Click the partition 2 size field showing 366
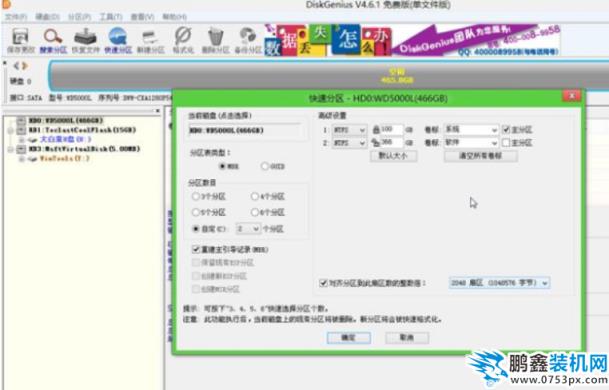 (x=392, y=143)
